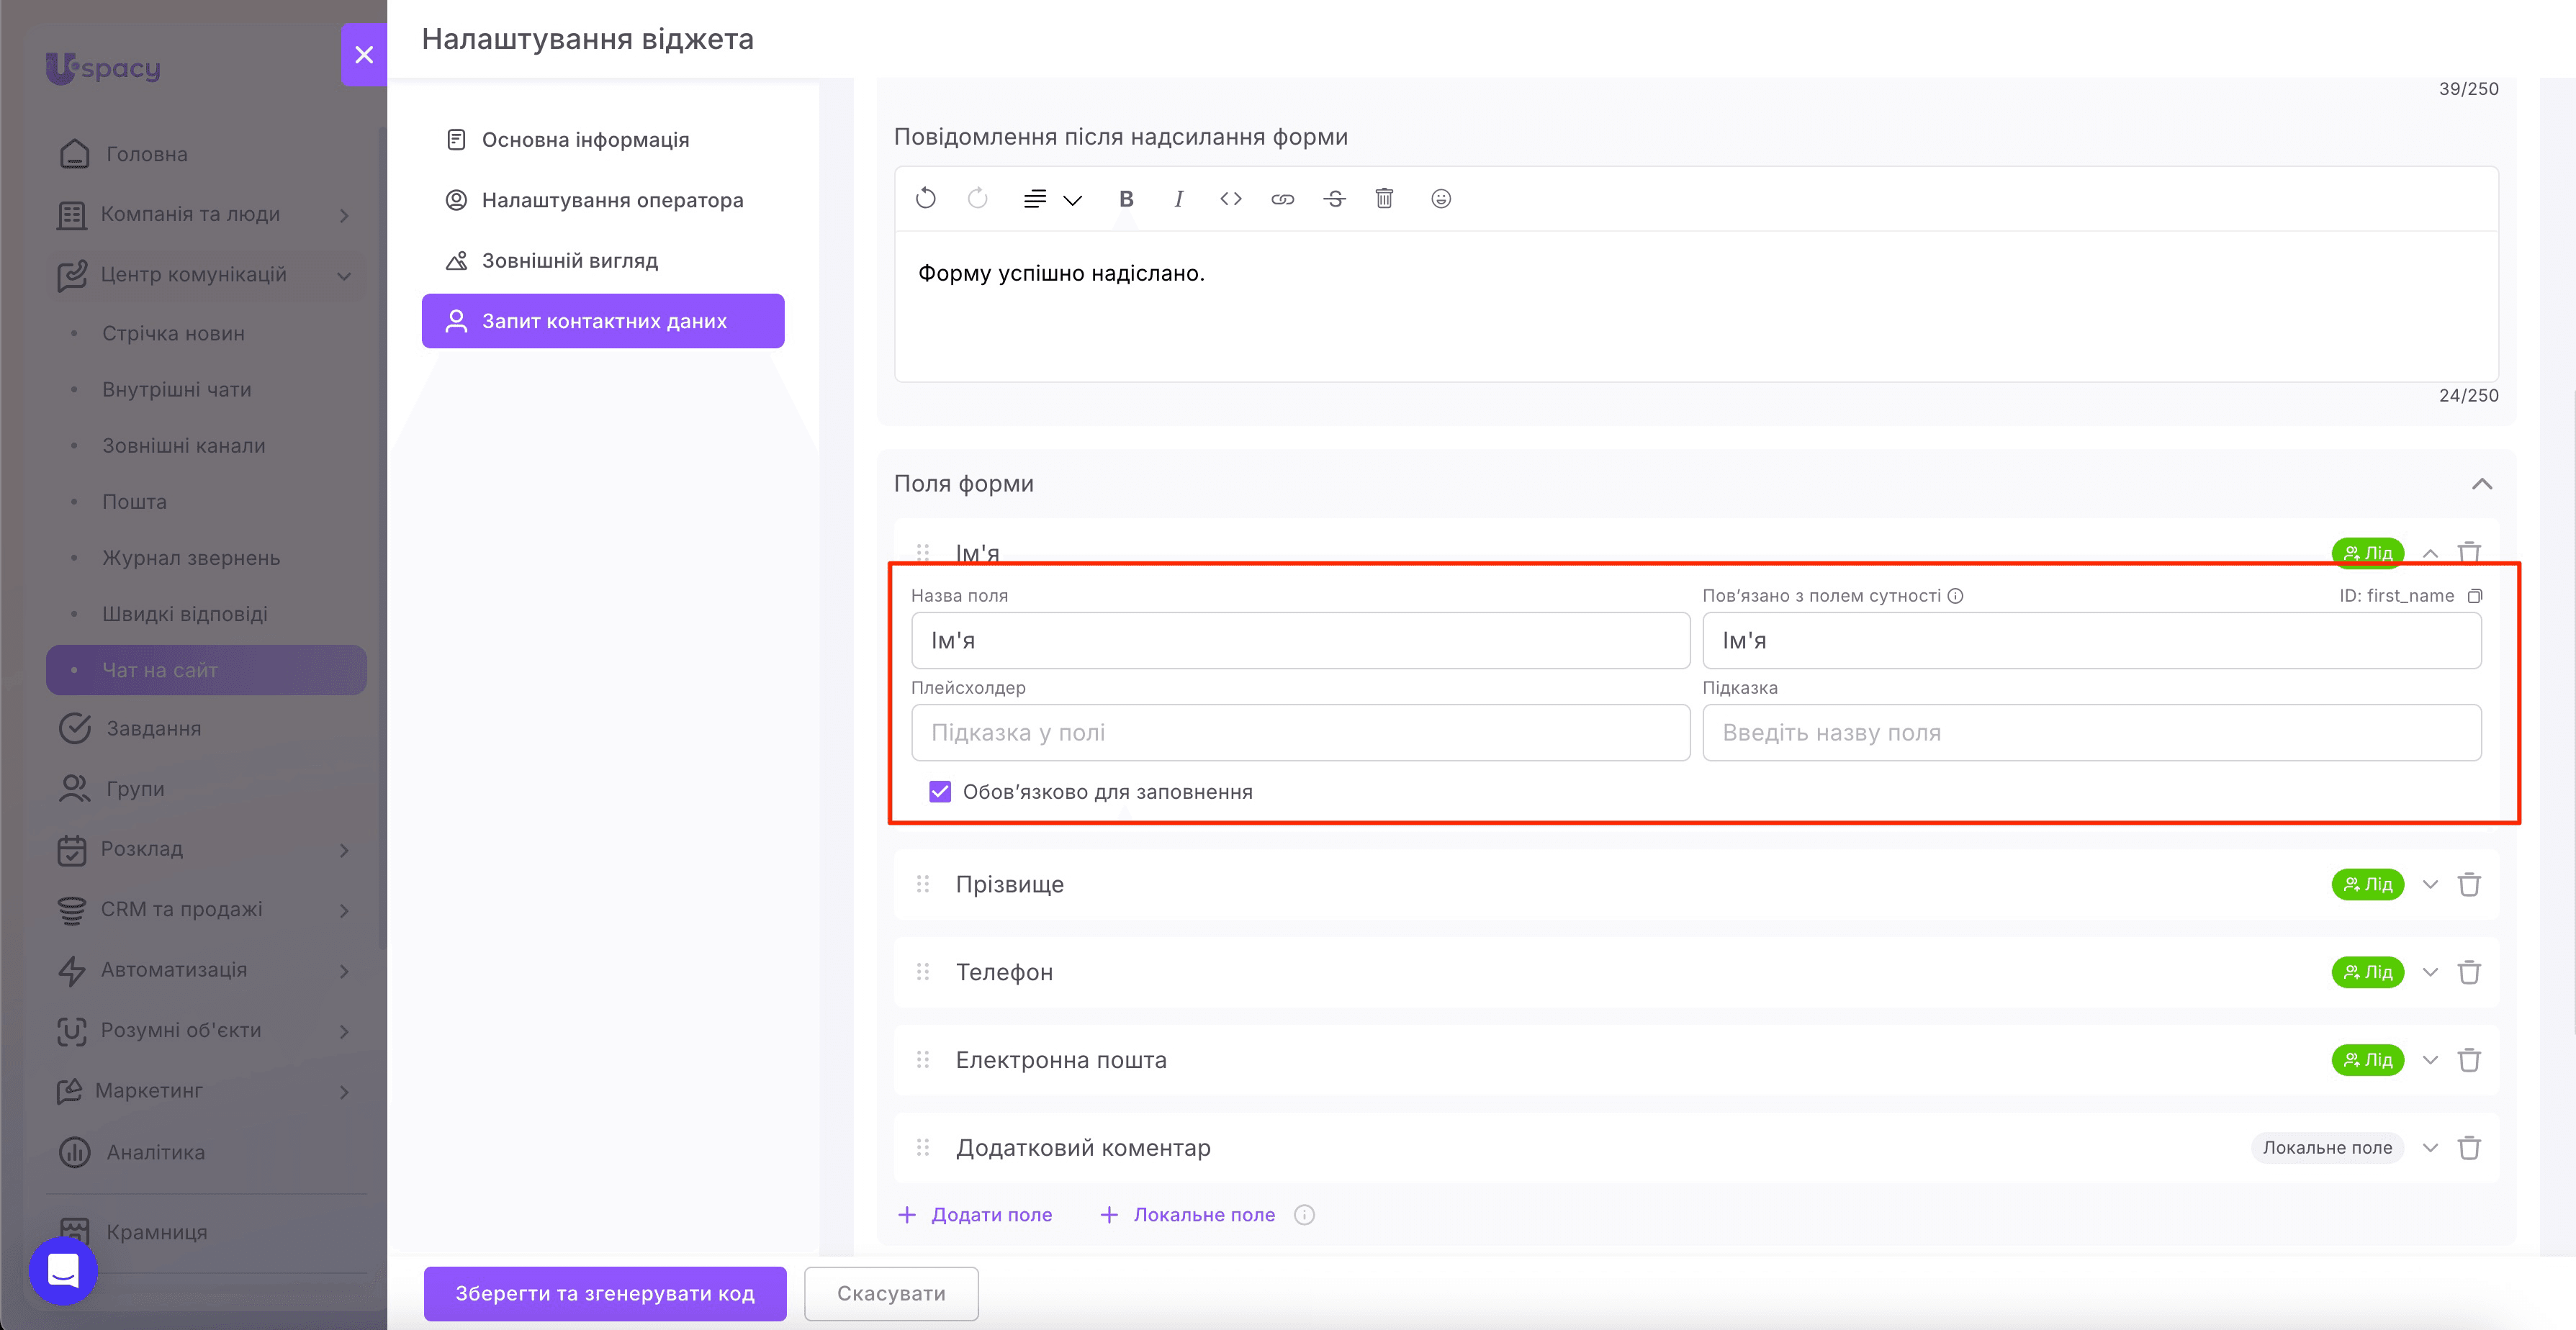Click the drag handle of Електронна пошта
This screenshot has width=2576, height=1330.
[923, 1060]
